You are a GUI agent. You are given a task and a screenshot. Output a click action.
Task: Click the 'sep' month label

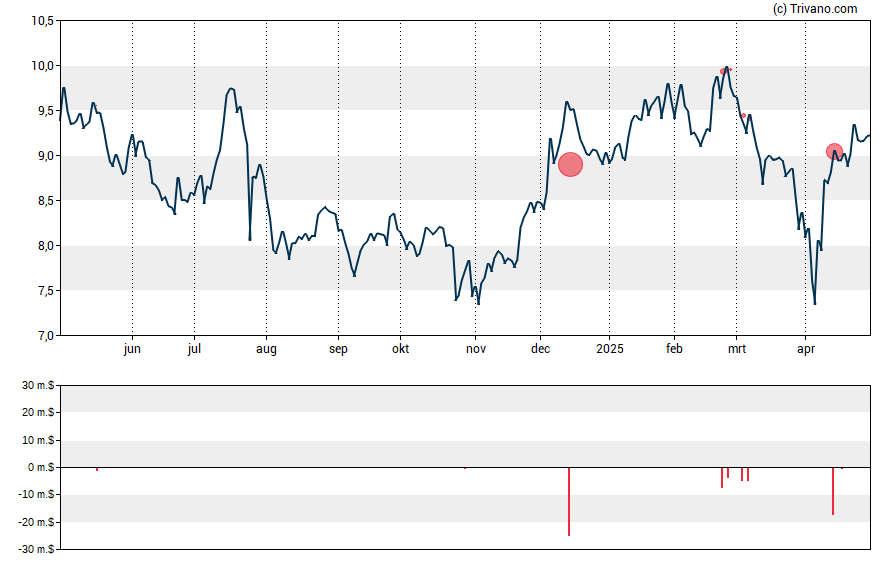pos(338,349)
